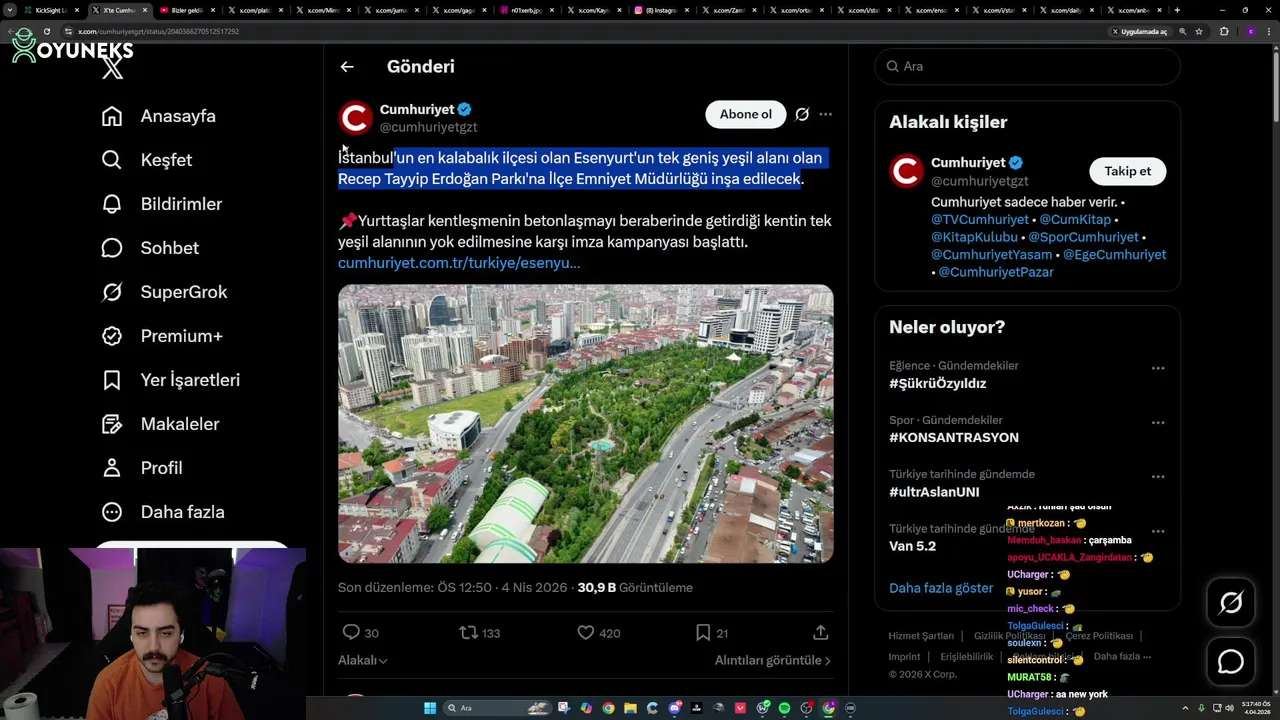Open Anasayfa home icon in sidebar
Screen dimensions: 1280x720
click(x=112, y=116)
